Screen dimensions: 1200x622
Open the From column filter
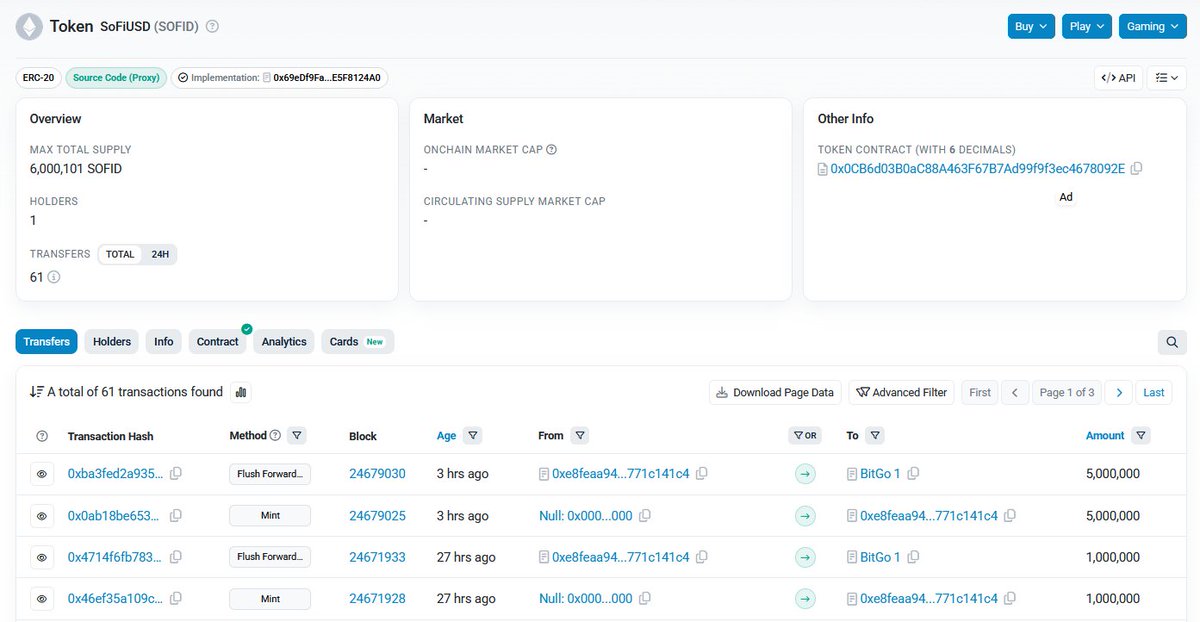pos(580,436)
